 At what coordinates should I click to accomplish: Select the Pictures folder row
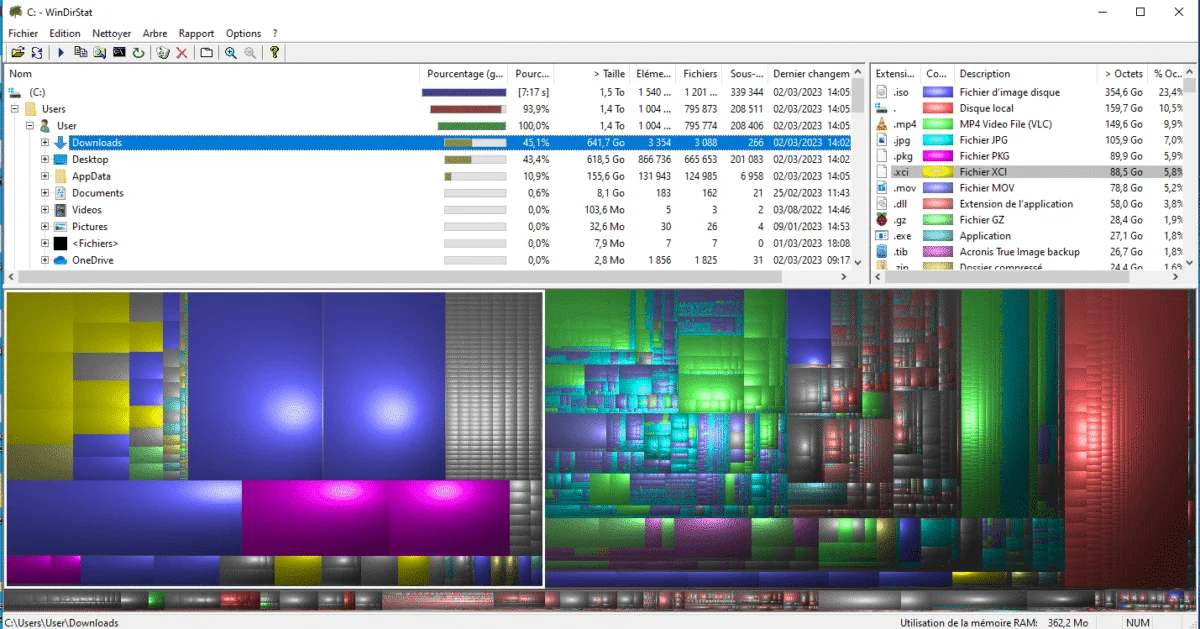click(428, 227)
